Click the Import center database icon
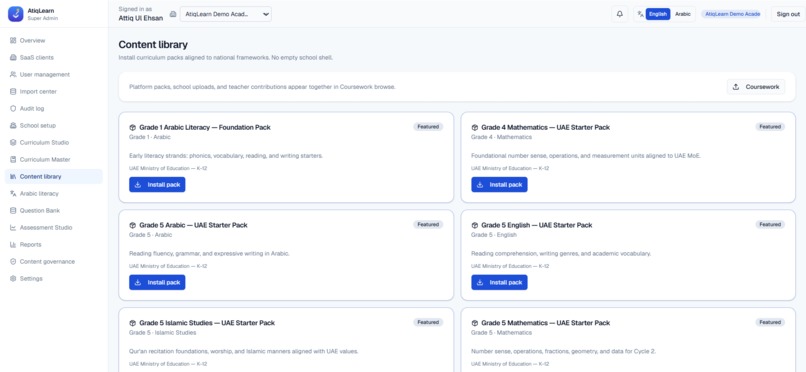 click(13, 91)
